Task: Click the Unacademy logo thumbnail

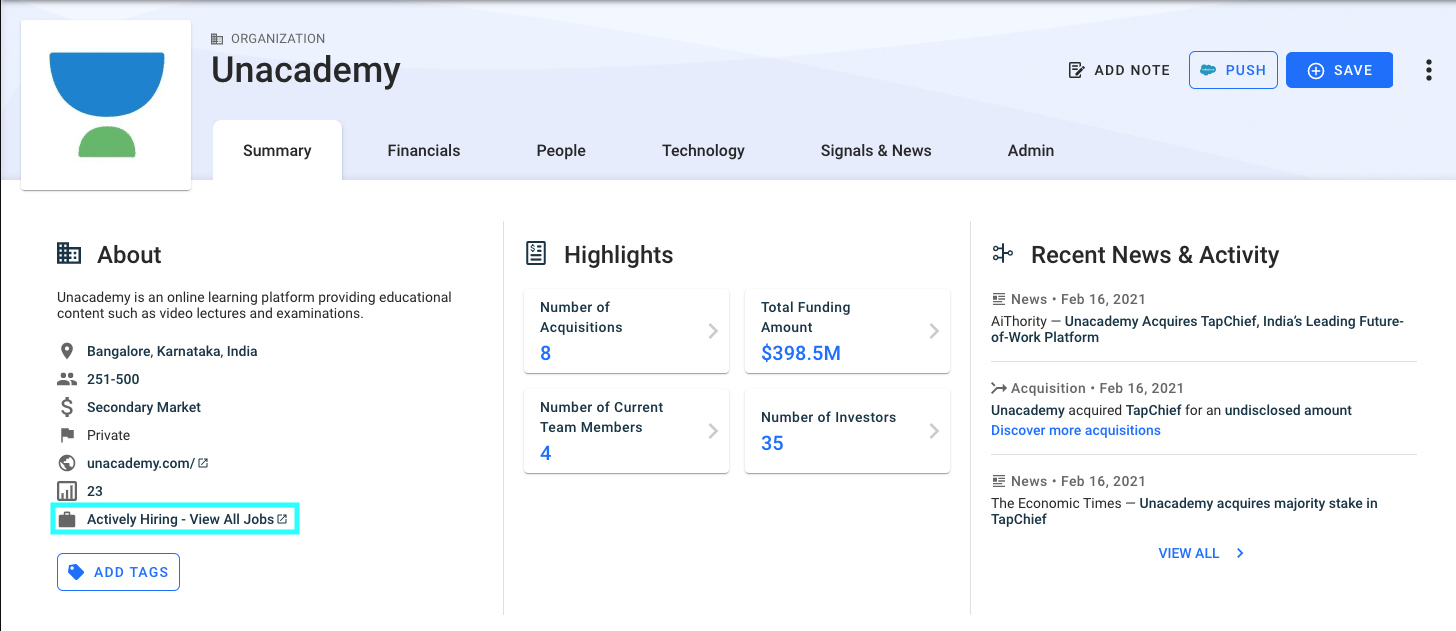Action: (106, 105)
